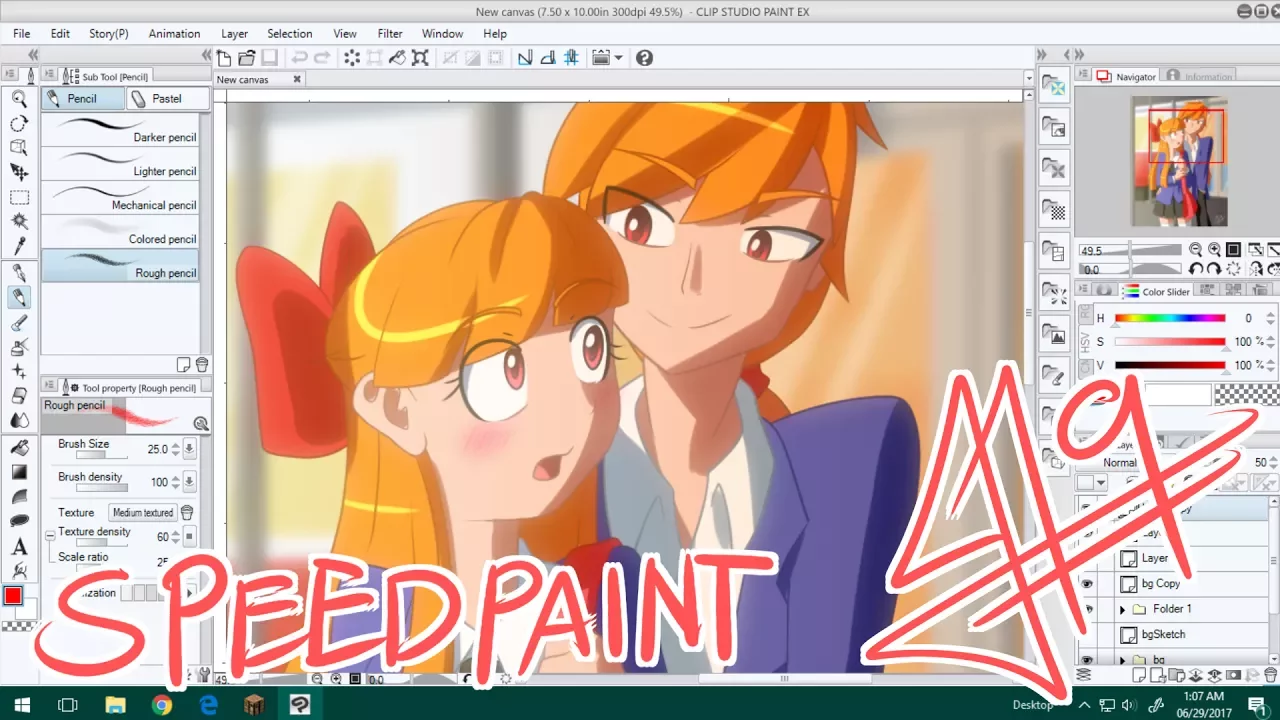Open Chrome from the Windows taskbar

tap(162, 705)
